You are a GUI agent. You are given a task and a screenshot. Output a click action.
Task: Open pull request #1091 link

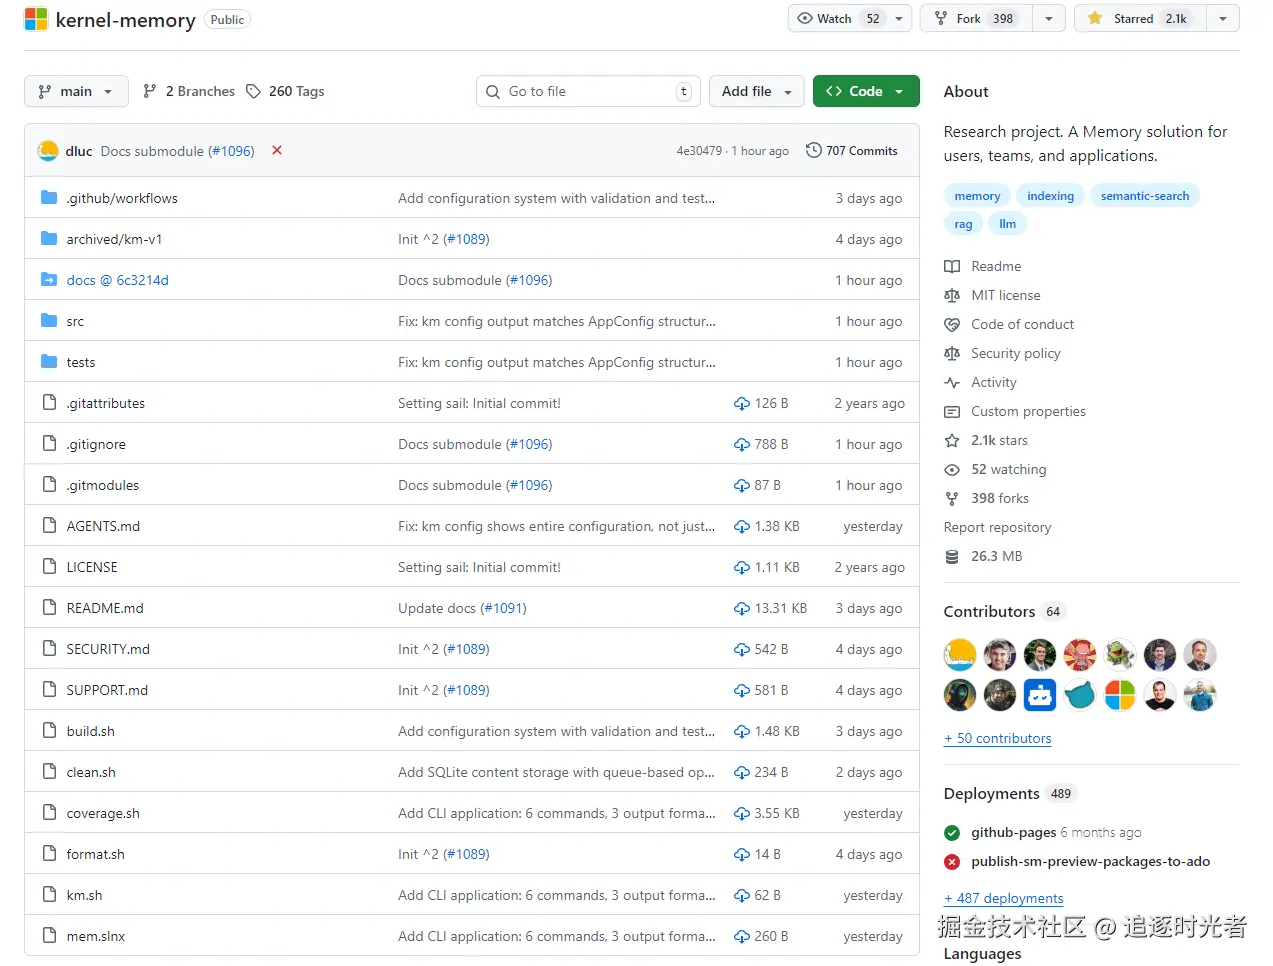click(504, 608)
